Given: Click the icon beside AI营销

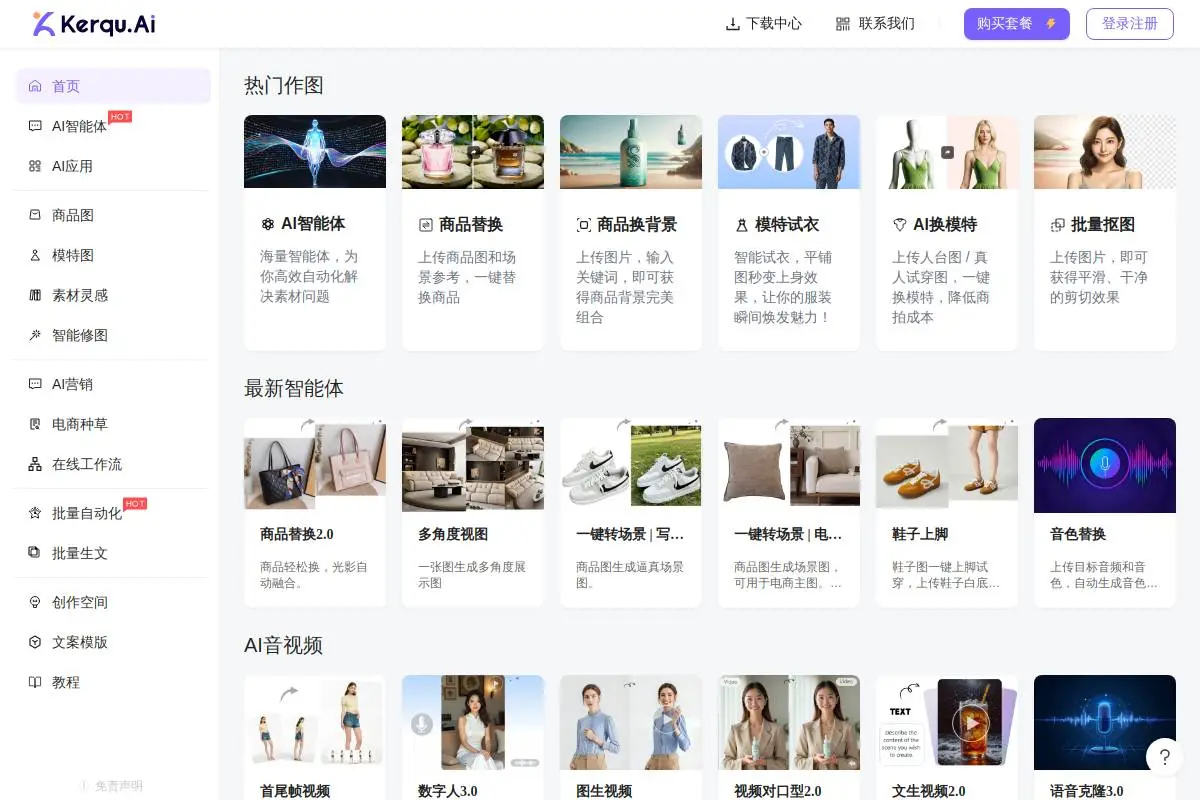Looking at the screenshot, I should 35,384.
